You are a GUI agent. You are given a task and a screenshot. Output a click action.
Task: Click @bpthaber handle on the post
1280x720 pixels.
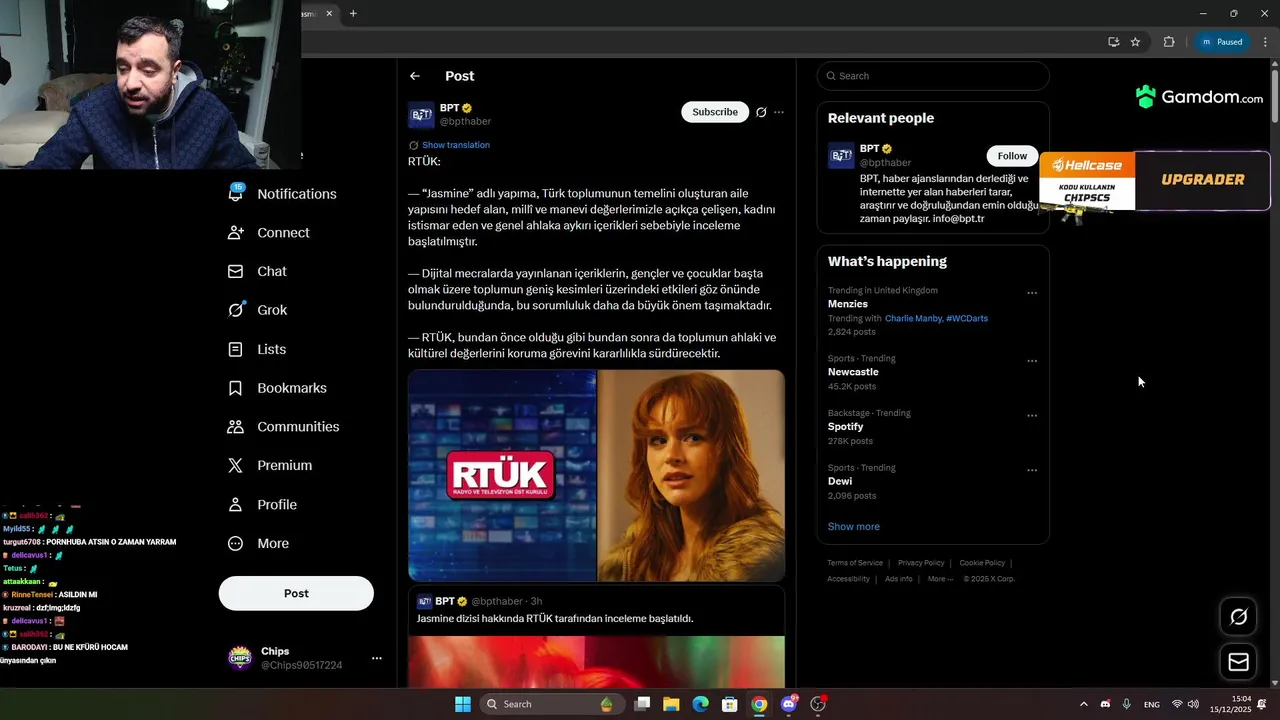[x=465, y=122]
